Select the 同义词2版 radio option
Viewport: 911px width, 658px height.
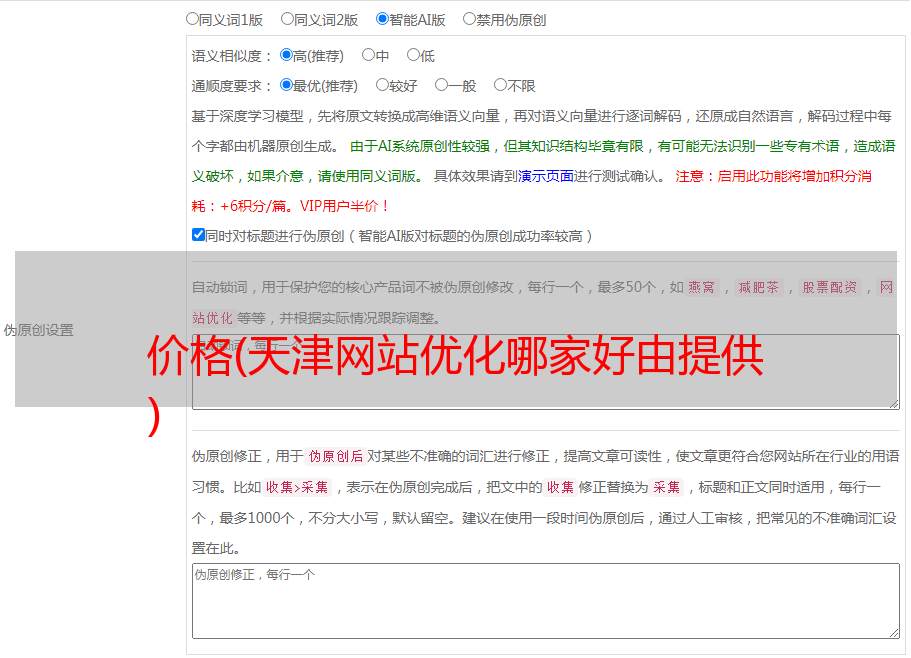click(287, 18)
